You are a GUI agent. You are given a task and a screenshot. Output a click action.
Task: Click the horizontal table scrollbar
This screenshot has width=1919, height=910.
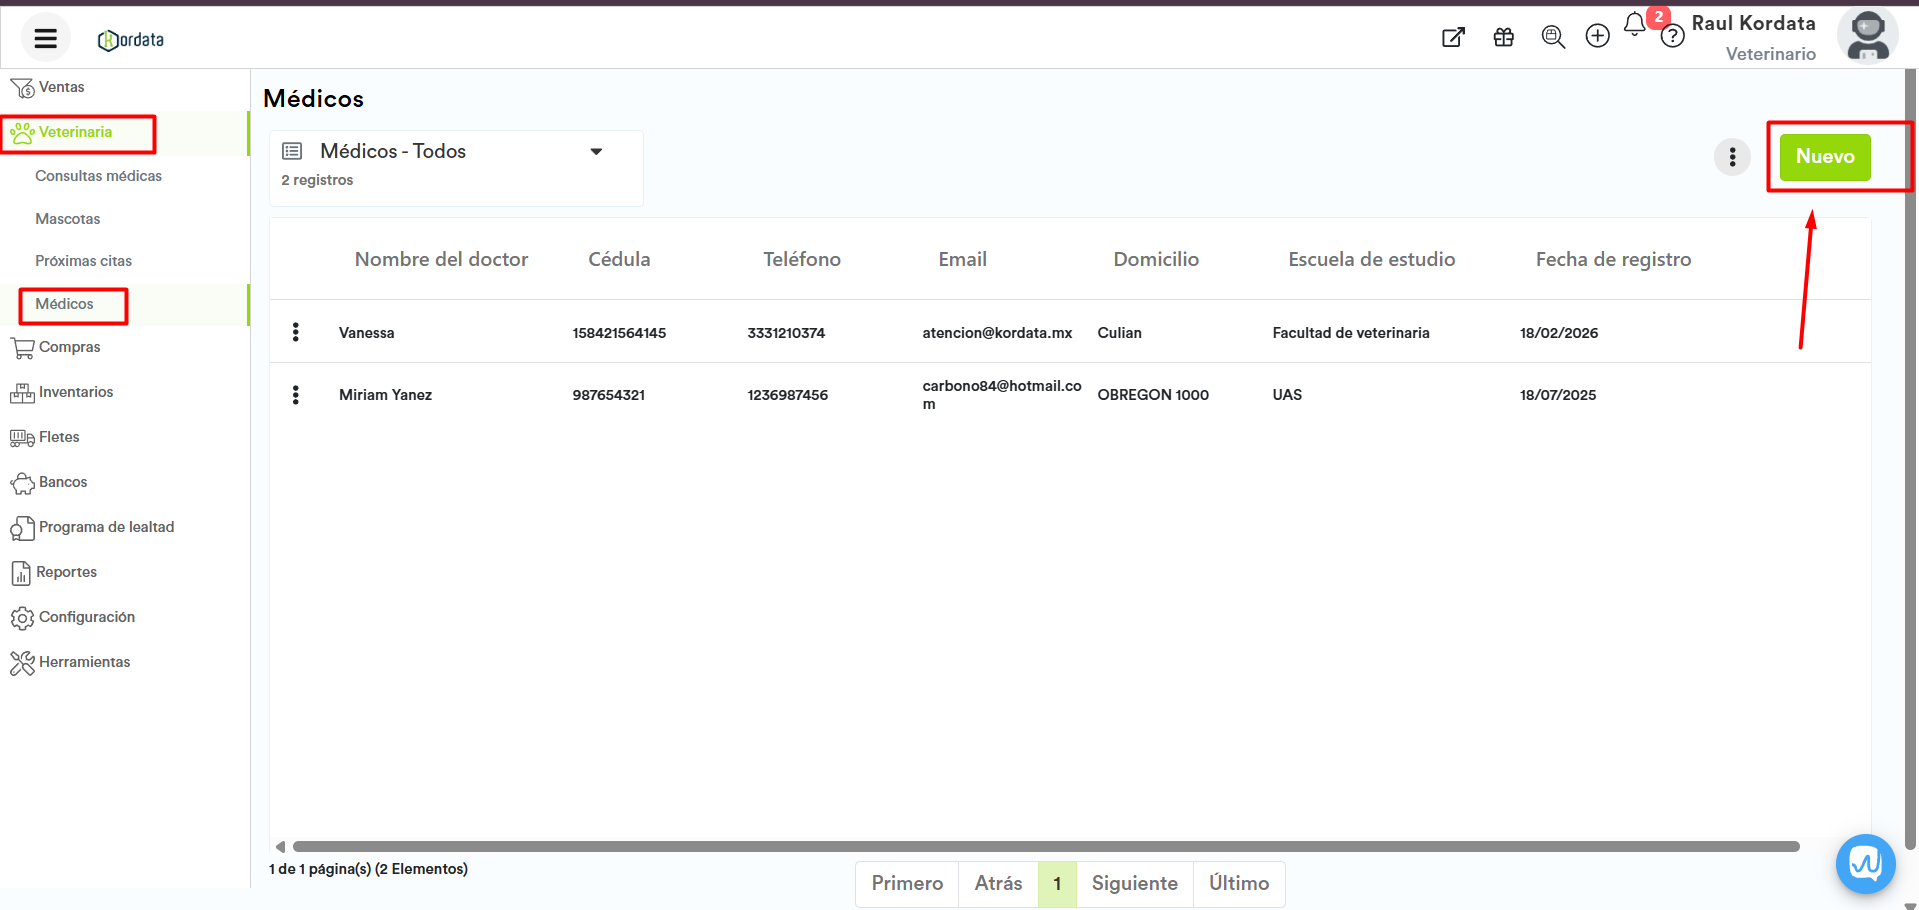tap(1045, 846)
